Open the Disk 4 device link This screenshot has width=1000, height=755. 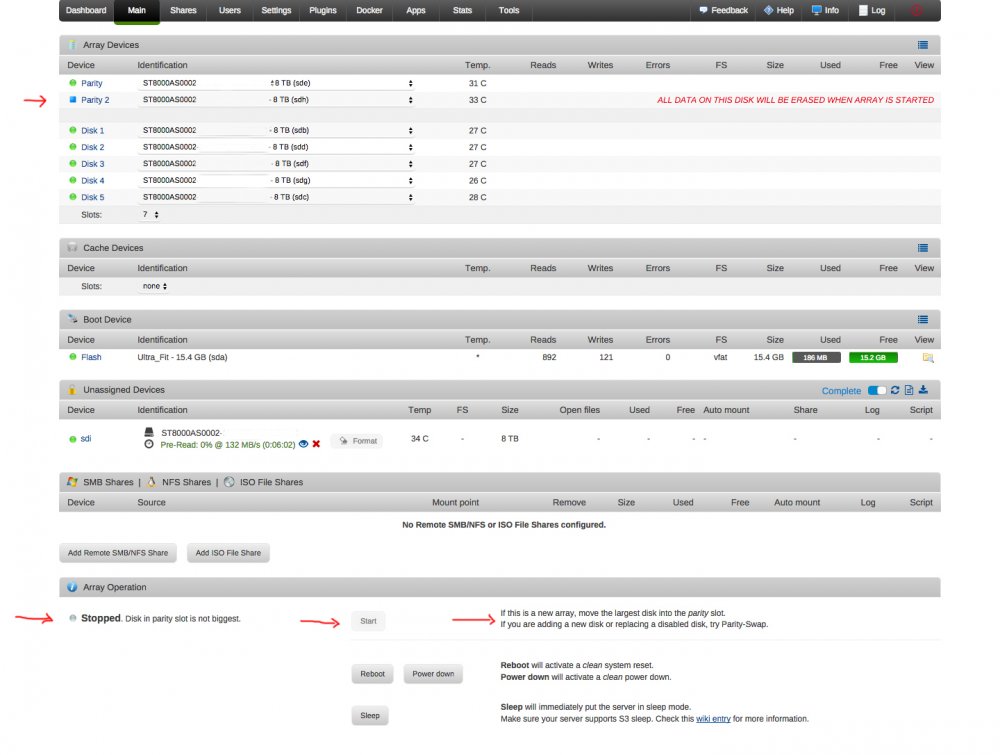click(92, 180)
